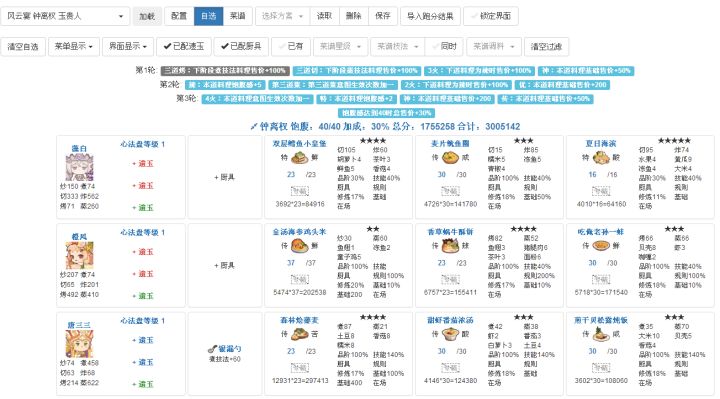720x399 pixels.
Task: Open the 橙风 chef name link
Action: (x=79, y=236)
